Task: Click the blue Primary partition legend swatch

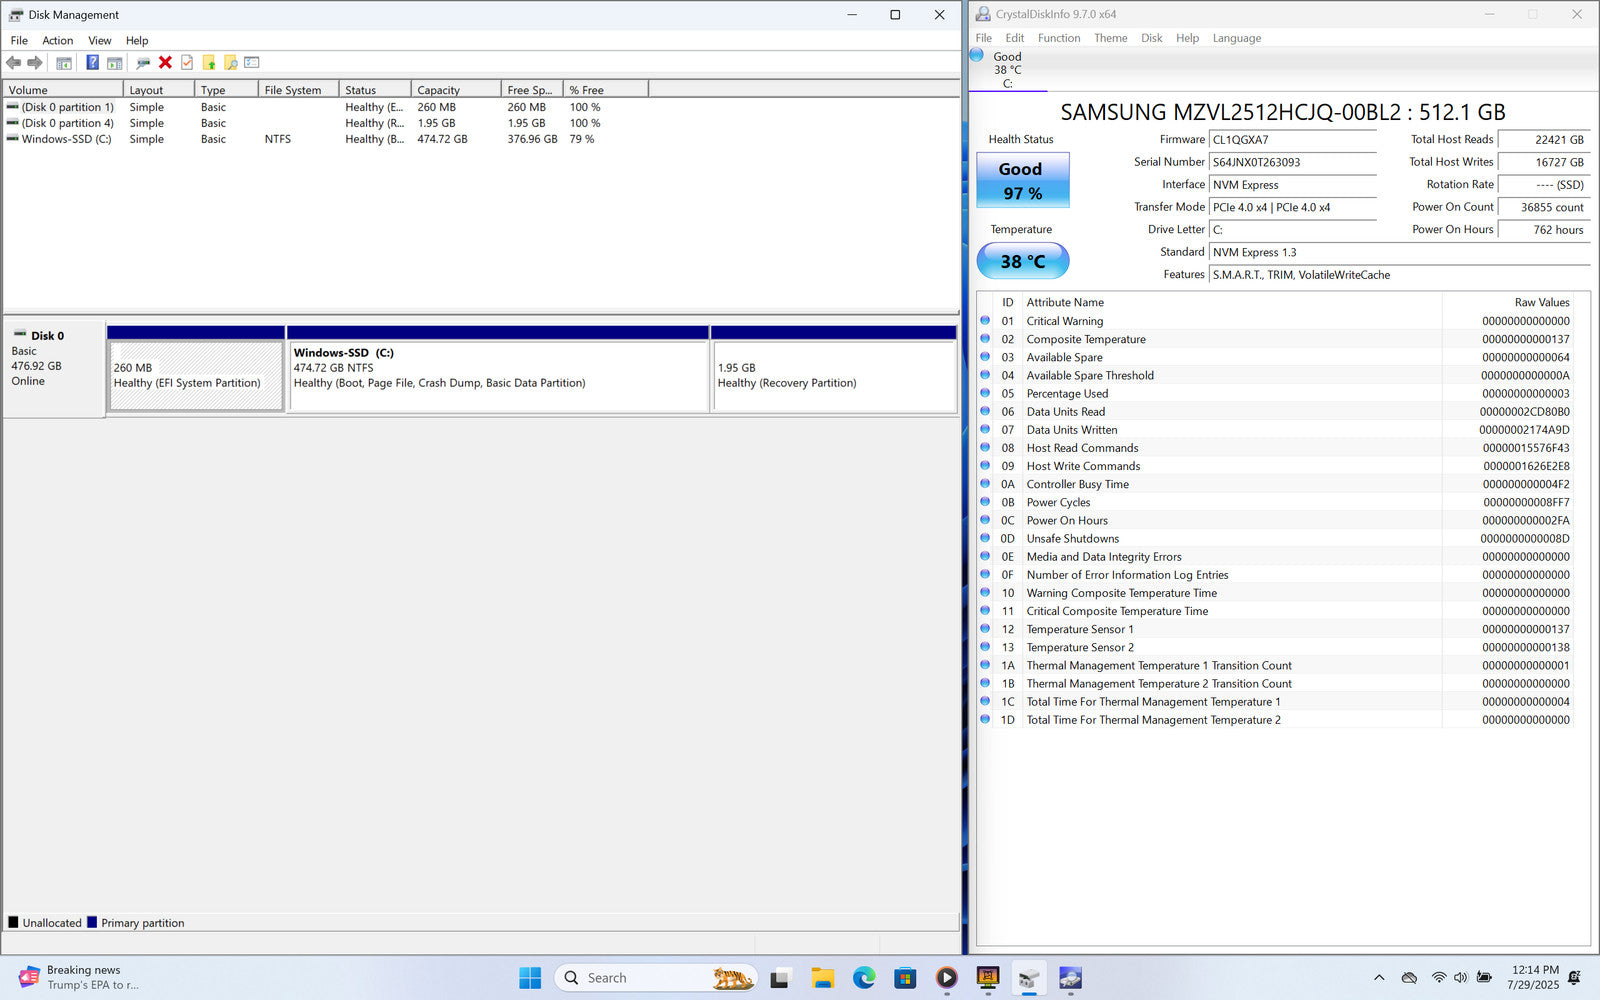Action: [x=92, y=922]
